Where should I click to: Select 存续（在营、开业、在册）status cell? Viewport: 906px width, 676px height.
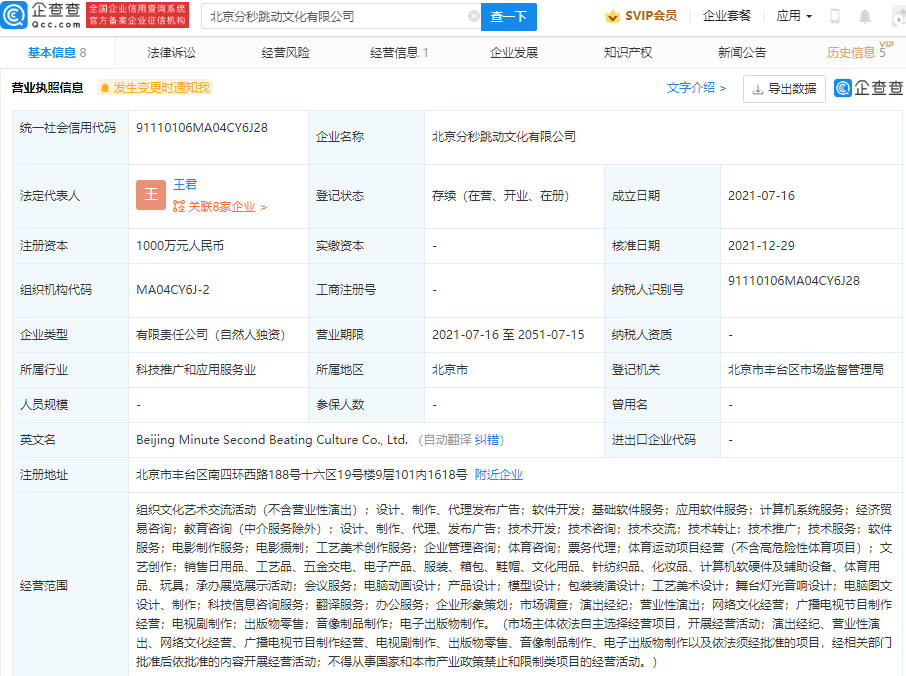click(500, 196)
